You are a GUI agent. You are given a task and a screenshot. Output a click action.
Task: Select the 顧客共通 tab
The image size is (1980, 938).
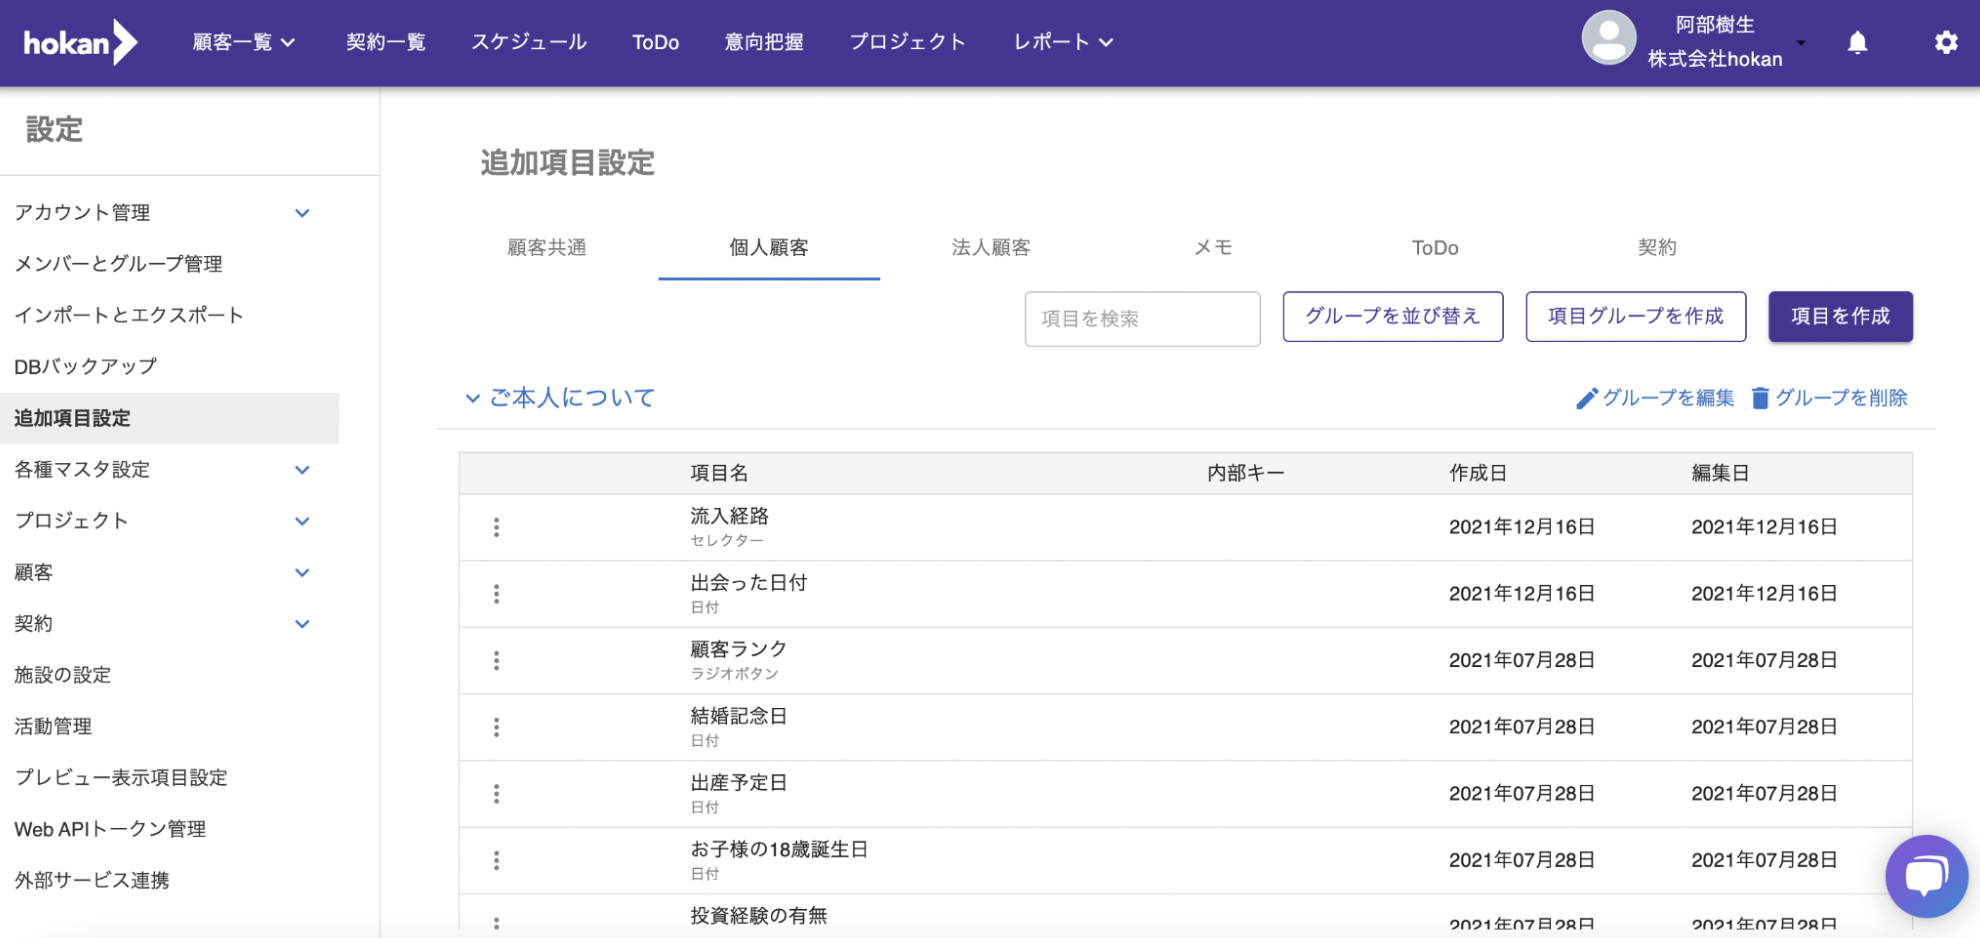pyautogui.click(x=547, y=248)
